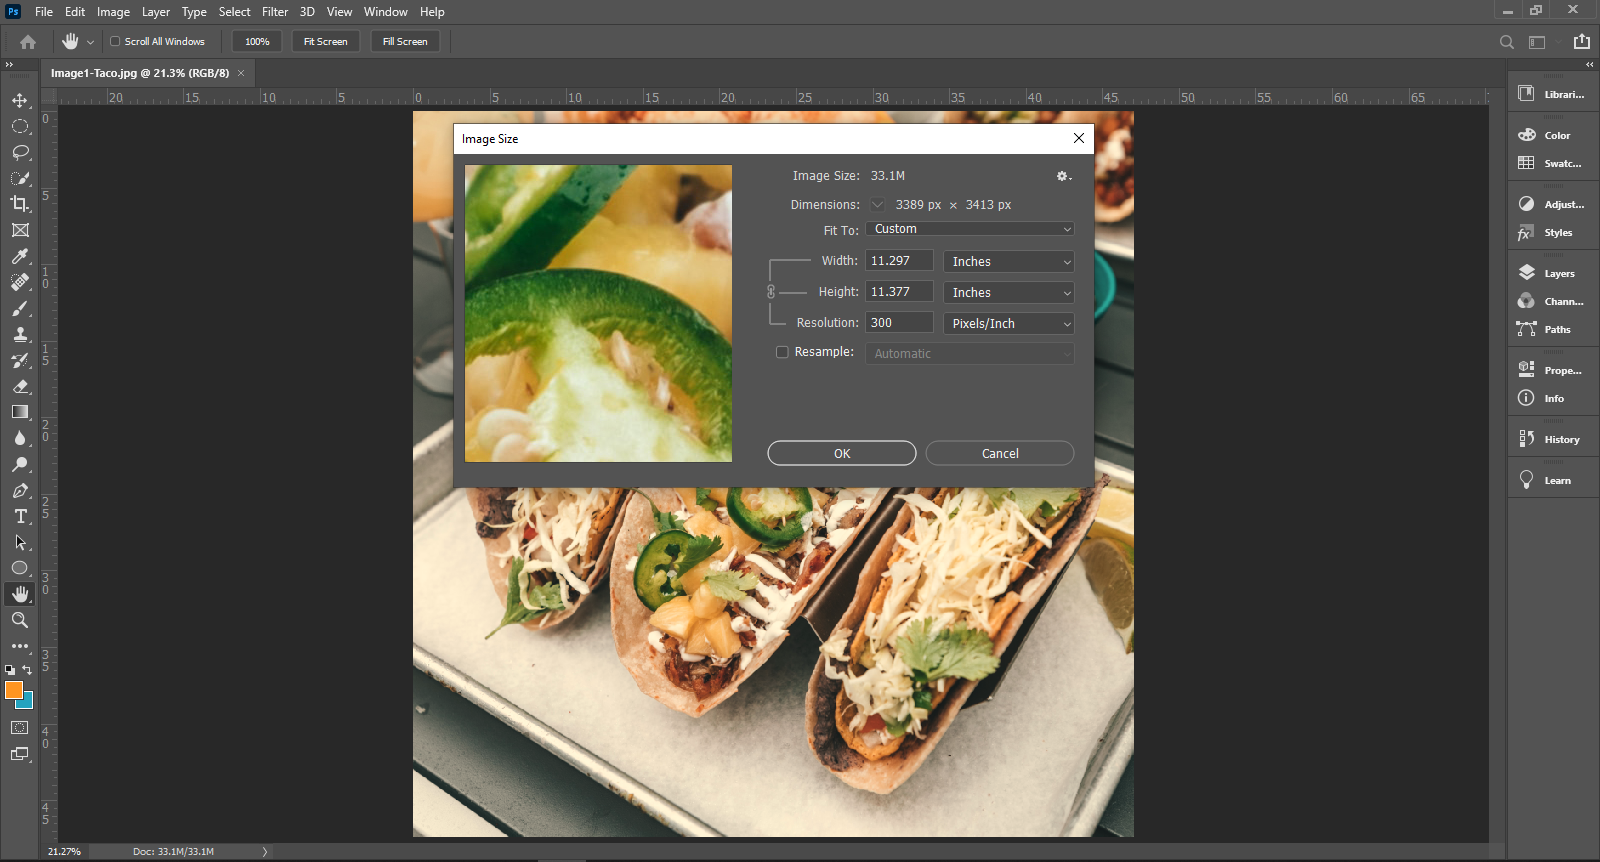
Task: Open the Fit To dropdown
Action: pos(970,229)
